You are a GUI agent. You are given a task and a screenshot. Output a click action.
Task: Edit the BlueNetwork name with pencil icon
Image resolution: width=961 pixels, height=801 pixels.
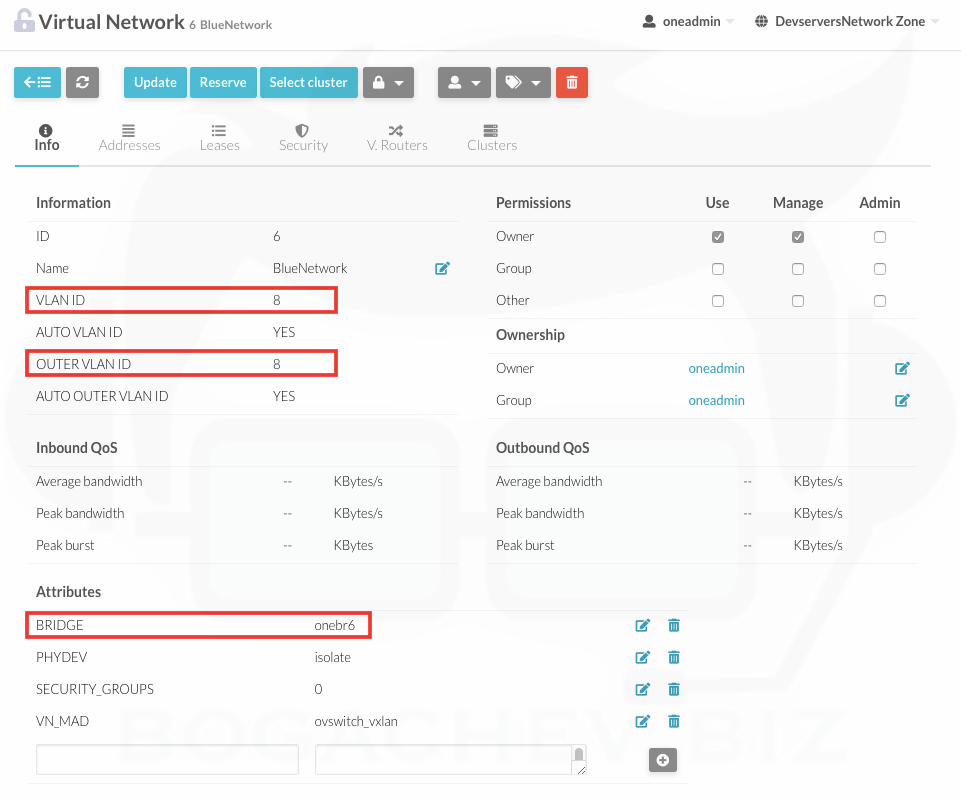pyautogui.click(x=442, y=269)
